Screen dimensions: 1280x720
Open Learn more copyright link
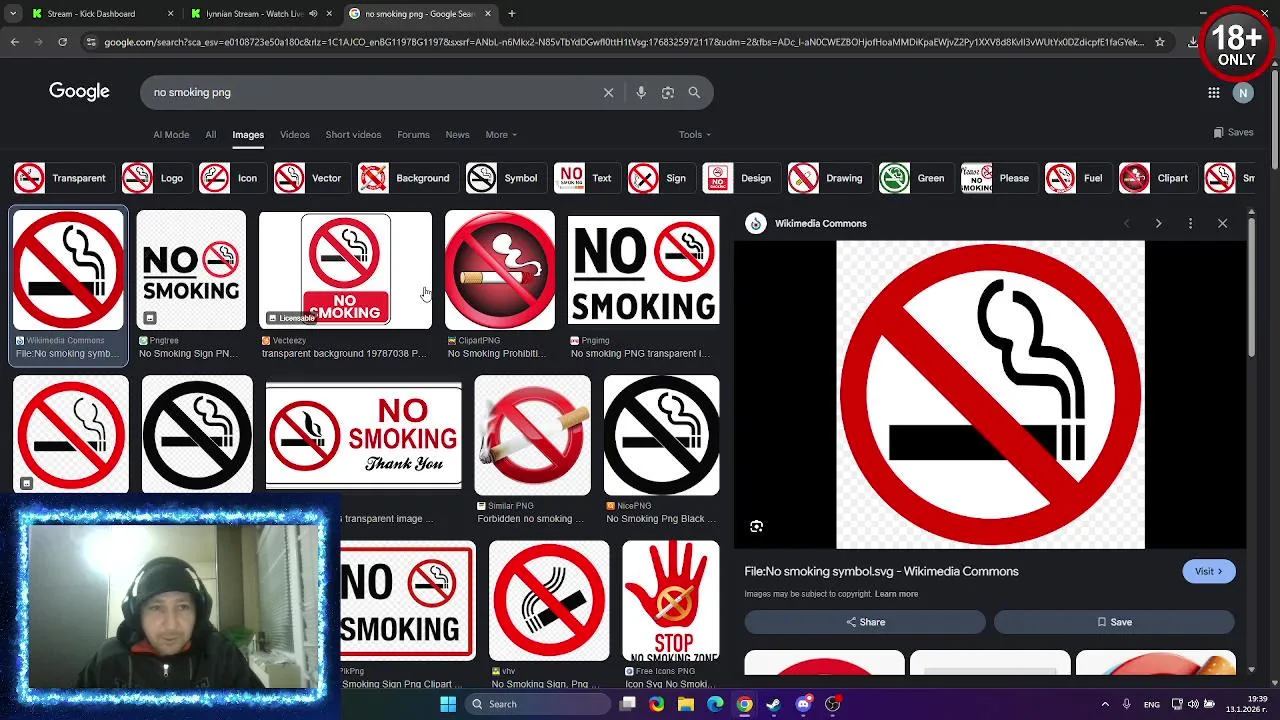pos(896,594)
